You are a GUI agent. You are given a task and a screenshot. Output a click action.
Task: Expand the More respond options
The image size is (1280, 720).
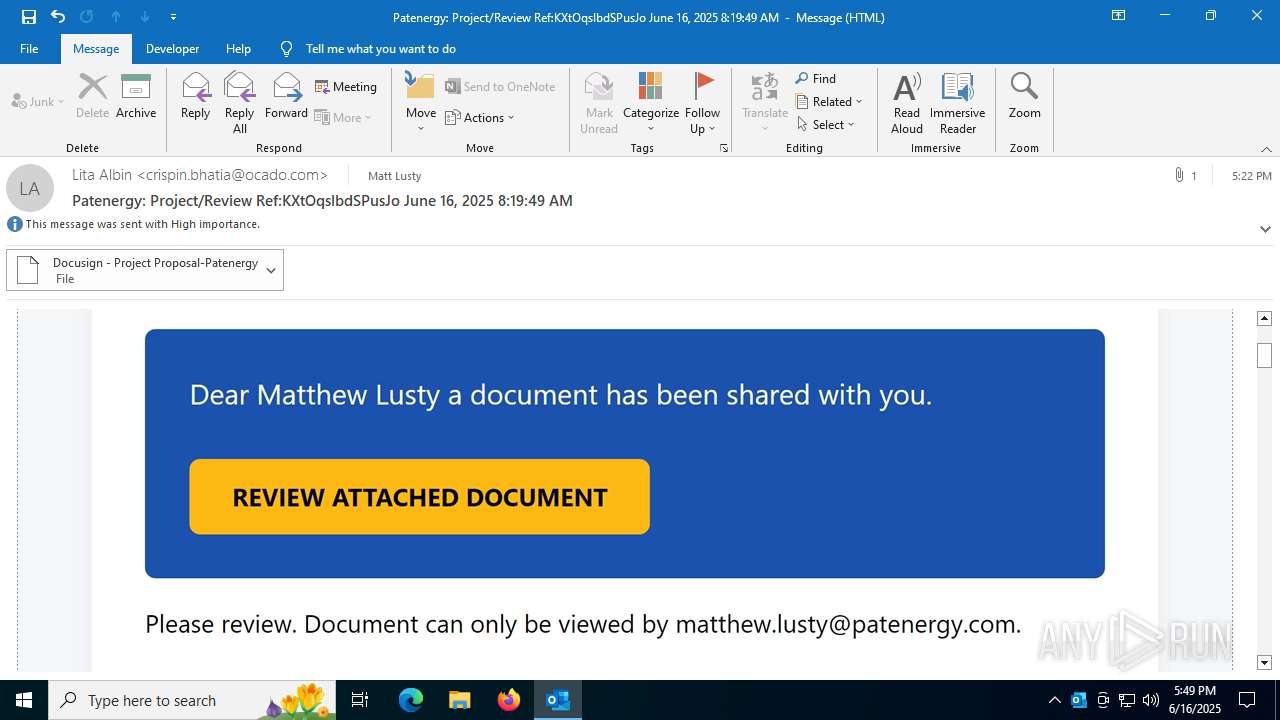point(343,117)
